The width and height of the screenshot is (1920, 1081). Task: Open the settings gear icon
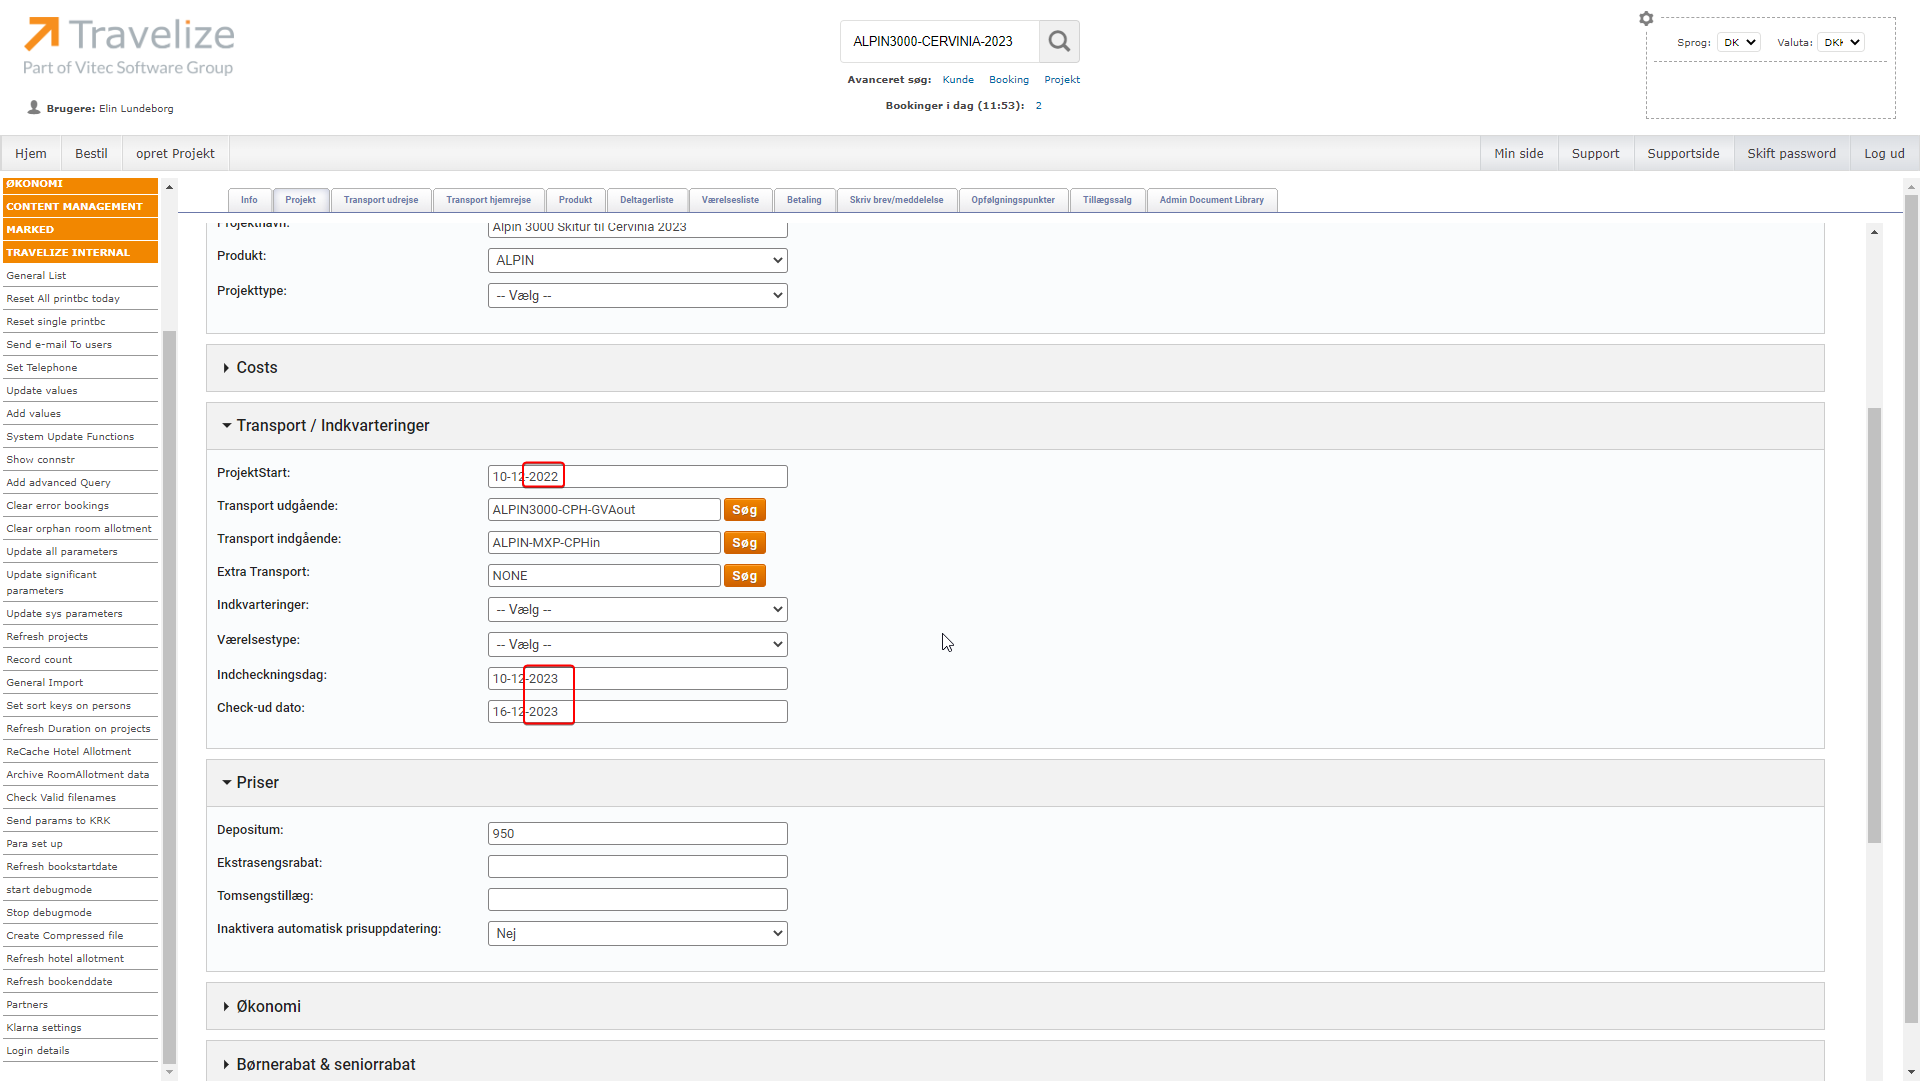tap(1646, 18)
